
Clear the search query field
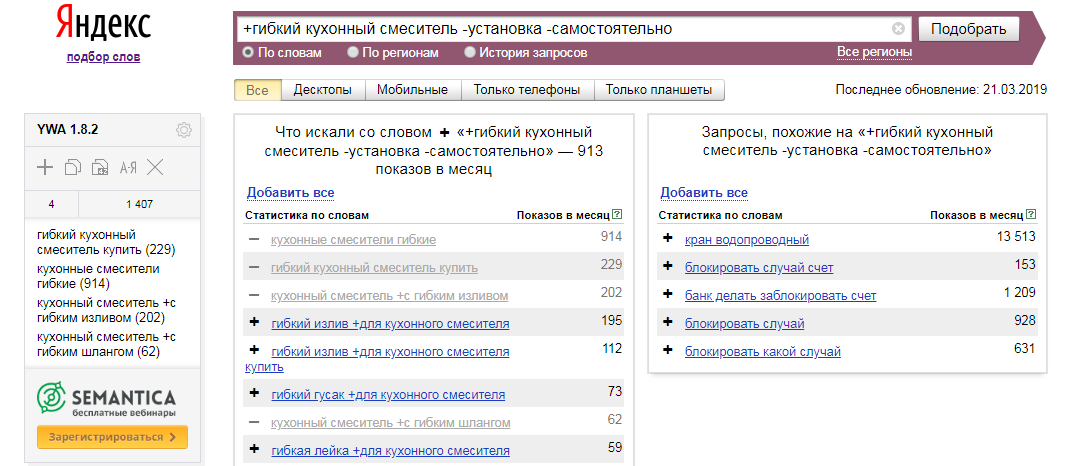[898, 29]
